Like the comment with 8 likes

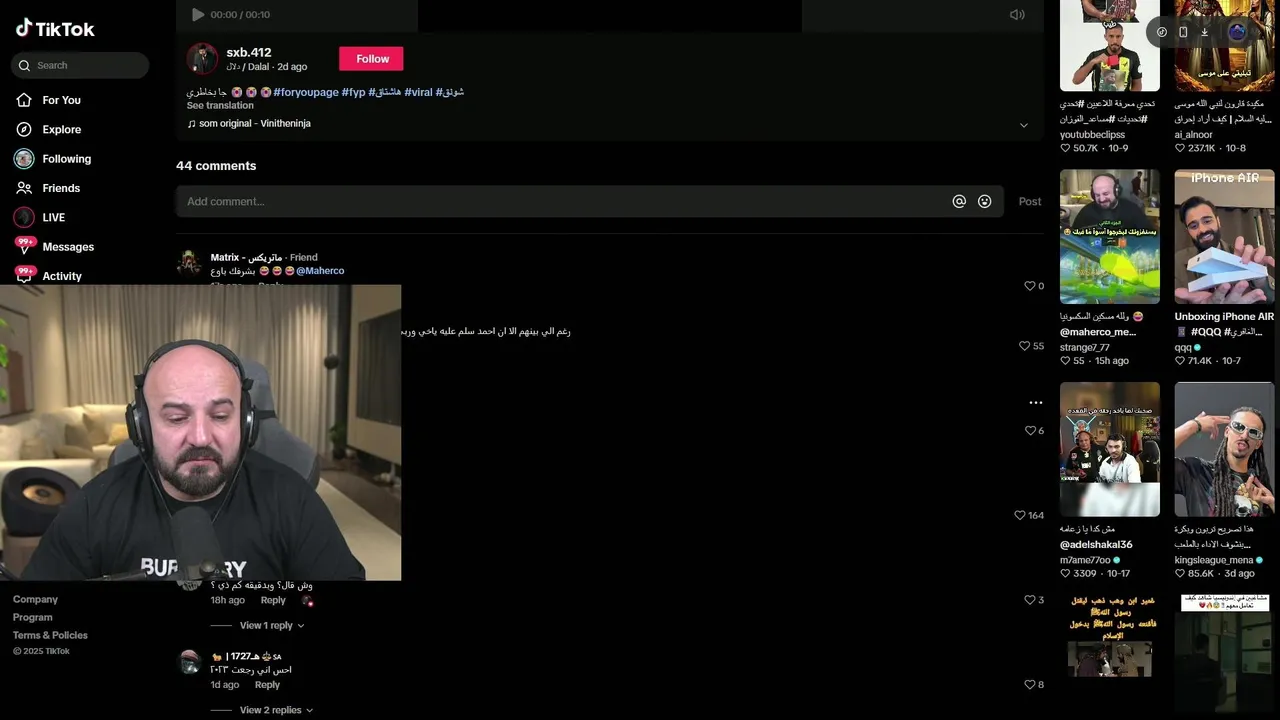1029,685
